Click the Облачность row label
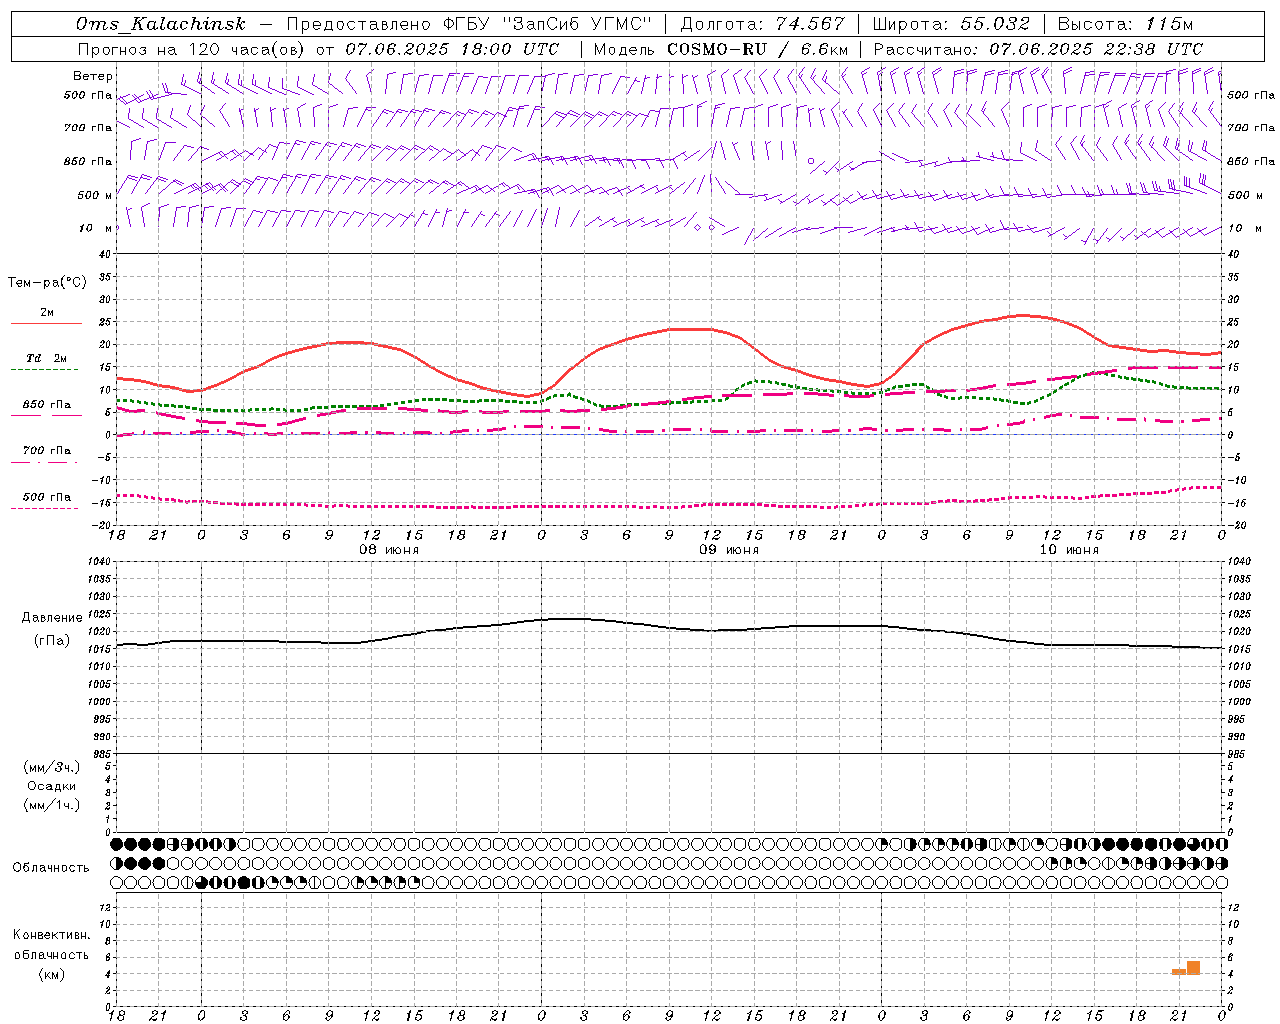This screenshot has width=1280, height=1024. pos(51,867)
